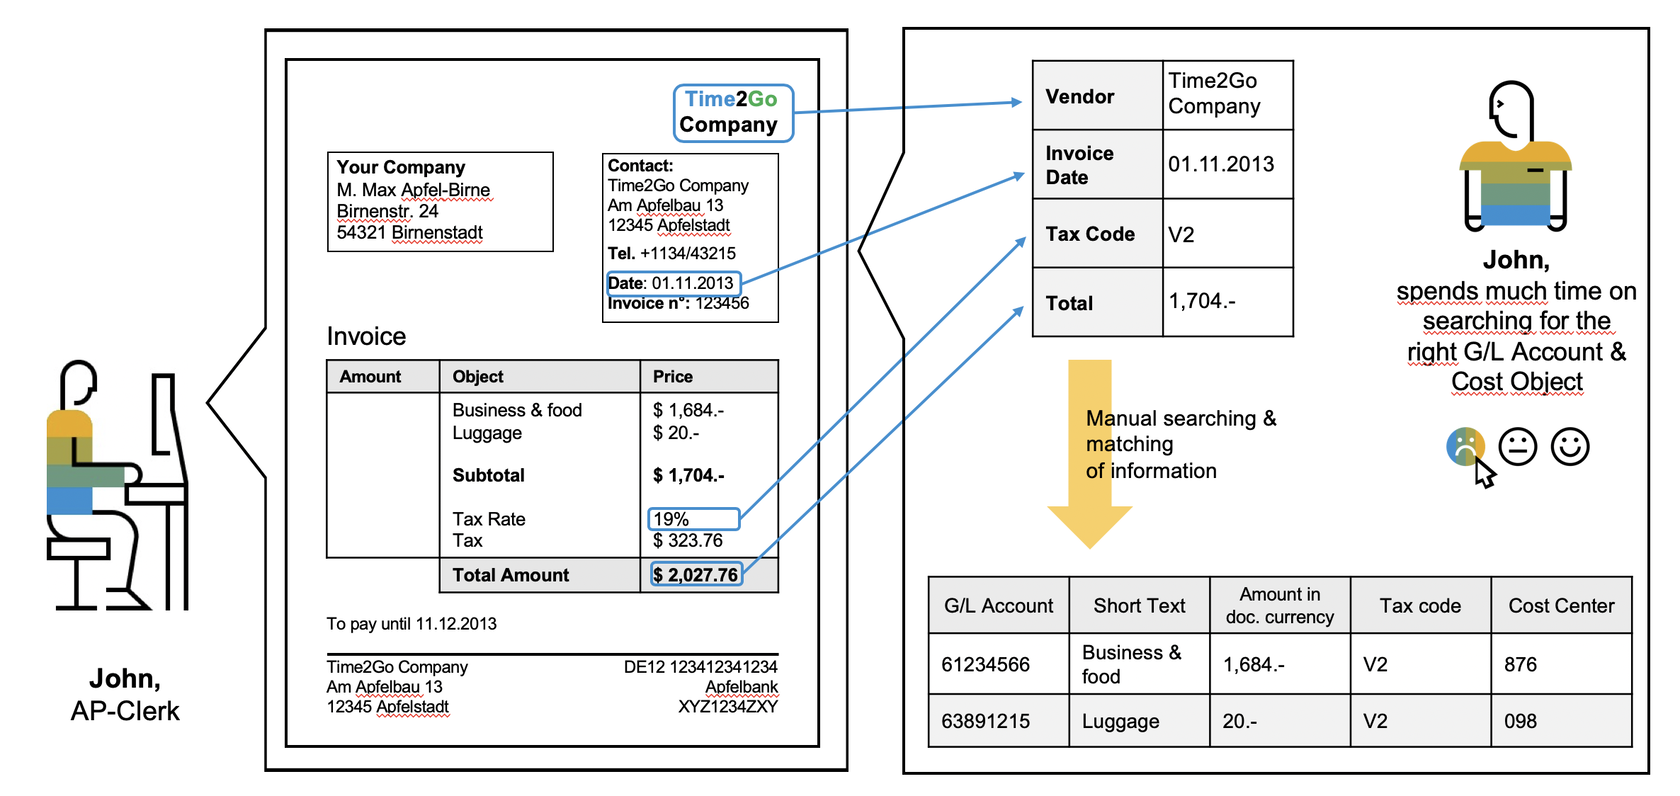The width and height of the screenshot is (1680, 796).
Task: Click the Total value 1,704.- cell
Action: tap(1228, 302)
